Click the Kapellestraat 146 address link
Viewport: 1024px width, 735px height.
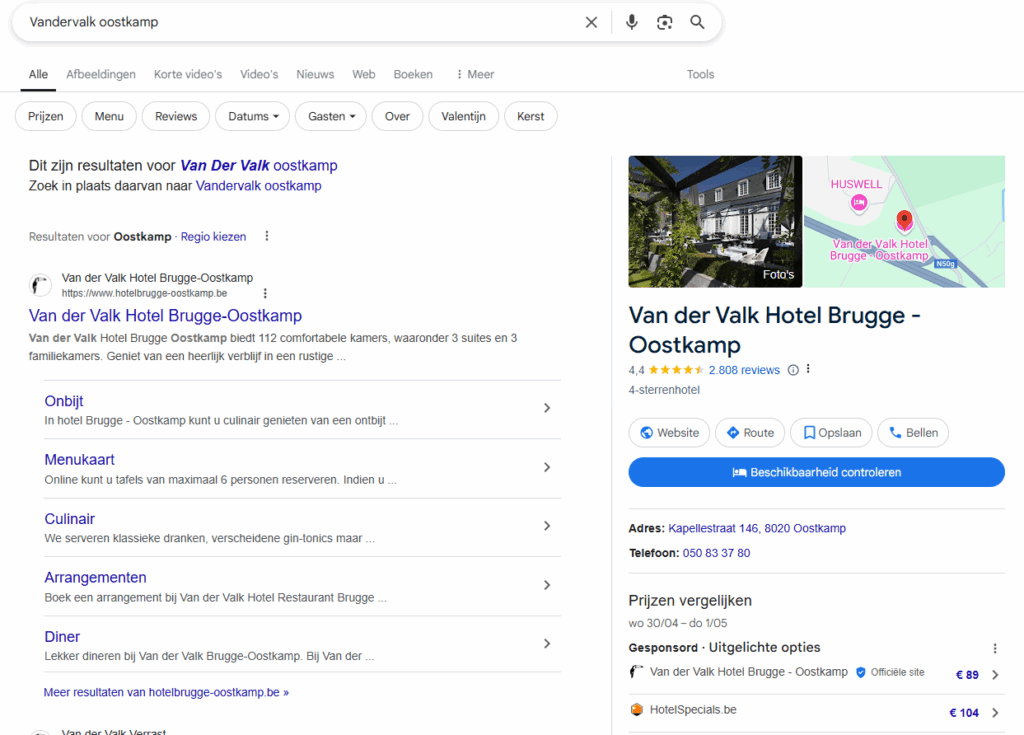point(757,528)
